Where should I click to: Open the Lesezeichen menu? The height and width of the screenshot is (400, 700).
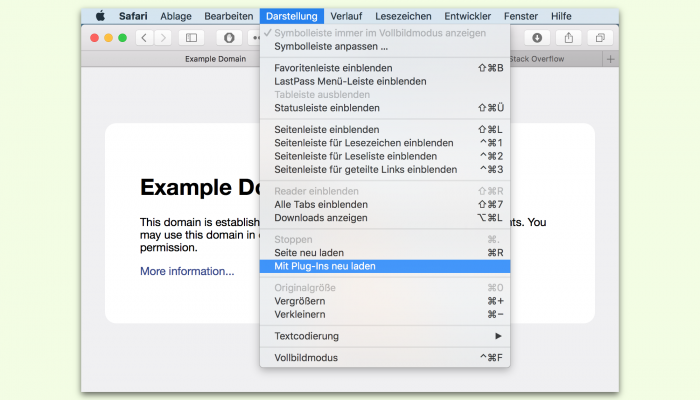tap(403, 16)
